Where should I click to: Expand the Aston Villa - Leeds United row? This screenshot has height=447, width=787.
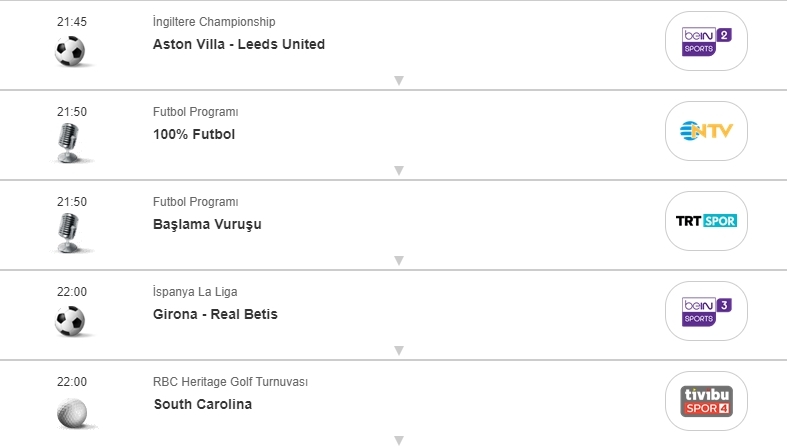click(x=398, y=80)
